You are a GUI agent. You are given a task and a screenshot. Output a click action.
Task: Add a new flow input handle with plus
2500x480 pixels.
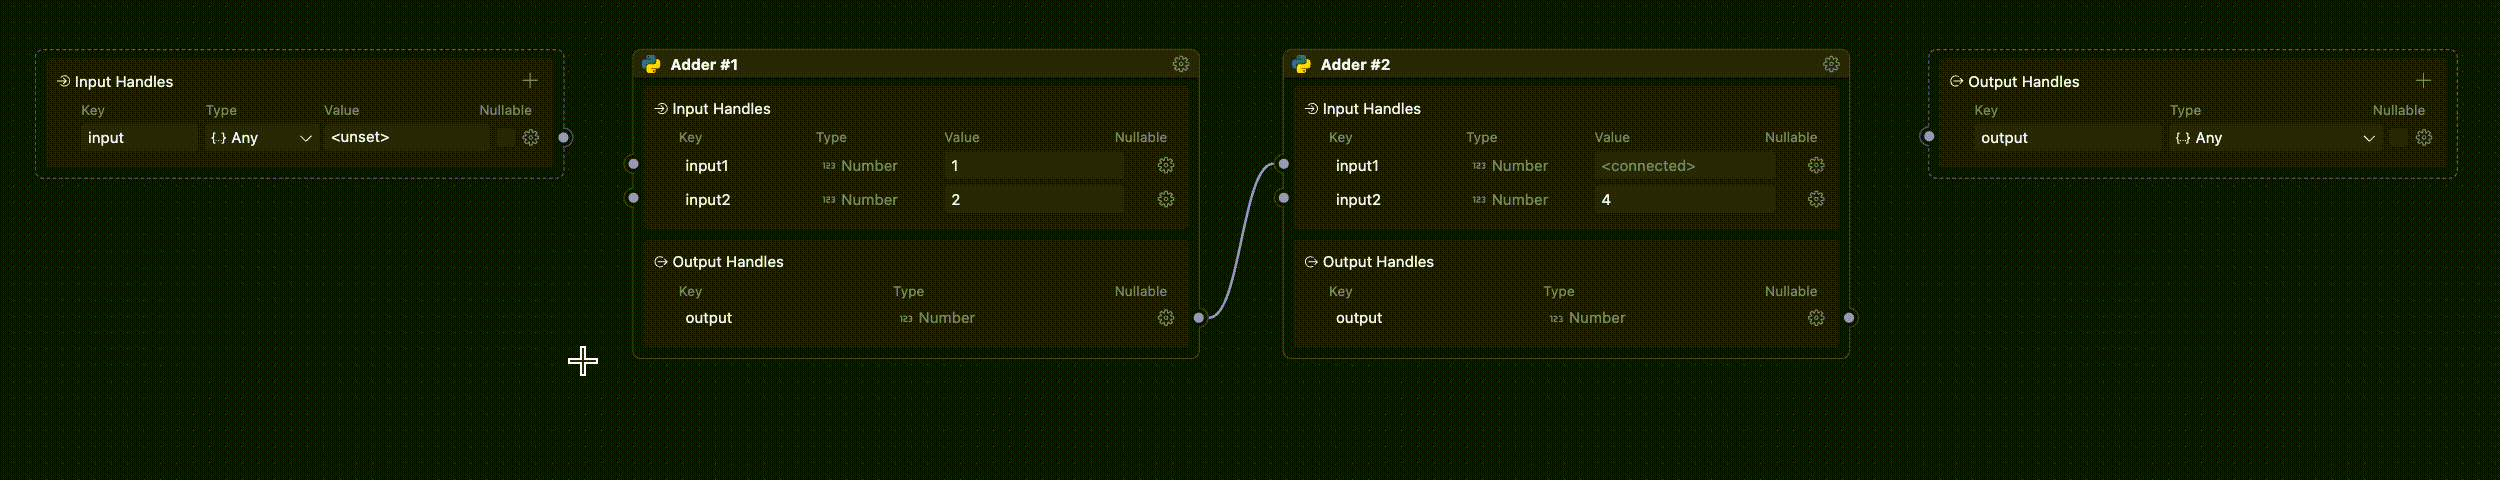coord(530,81)
